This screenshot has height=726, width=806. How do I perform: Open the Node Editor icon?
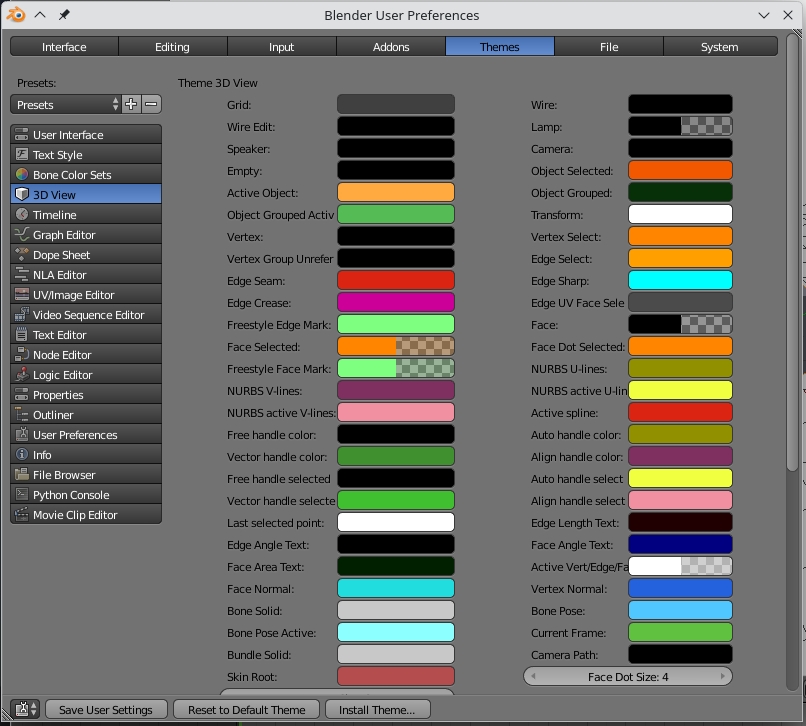pyautogui.click(x=22, y=355)
